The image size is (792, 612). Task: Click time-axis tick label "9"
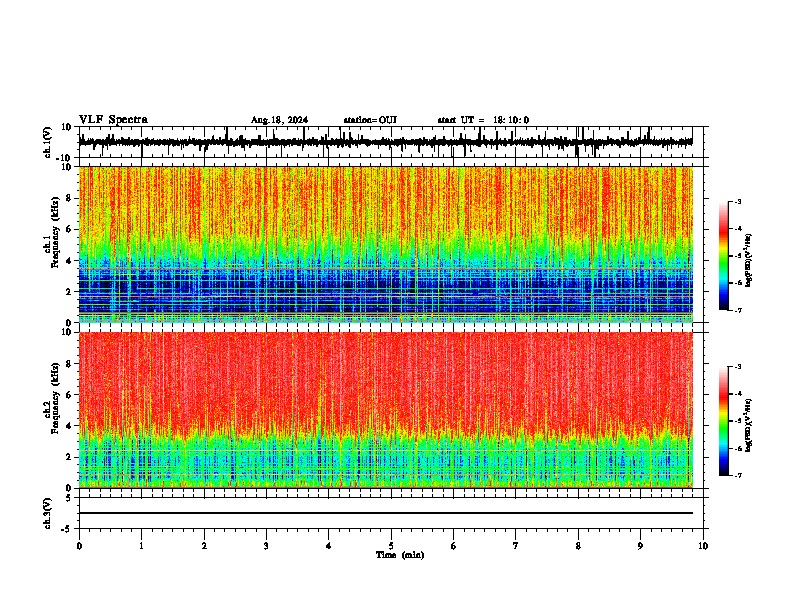(640, 546)
